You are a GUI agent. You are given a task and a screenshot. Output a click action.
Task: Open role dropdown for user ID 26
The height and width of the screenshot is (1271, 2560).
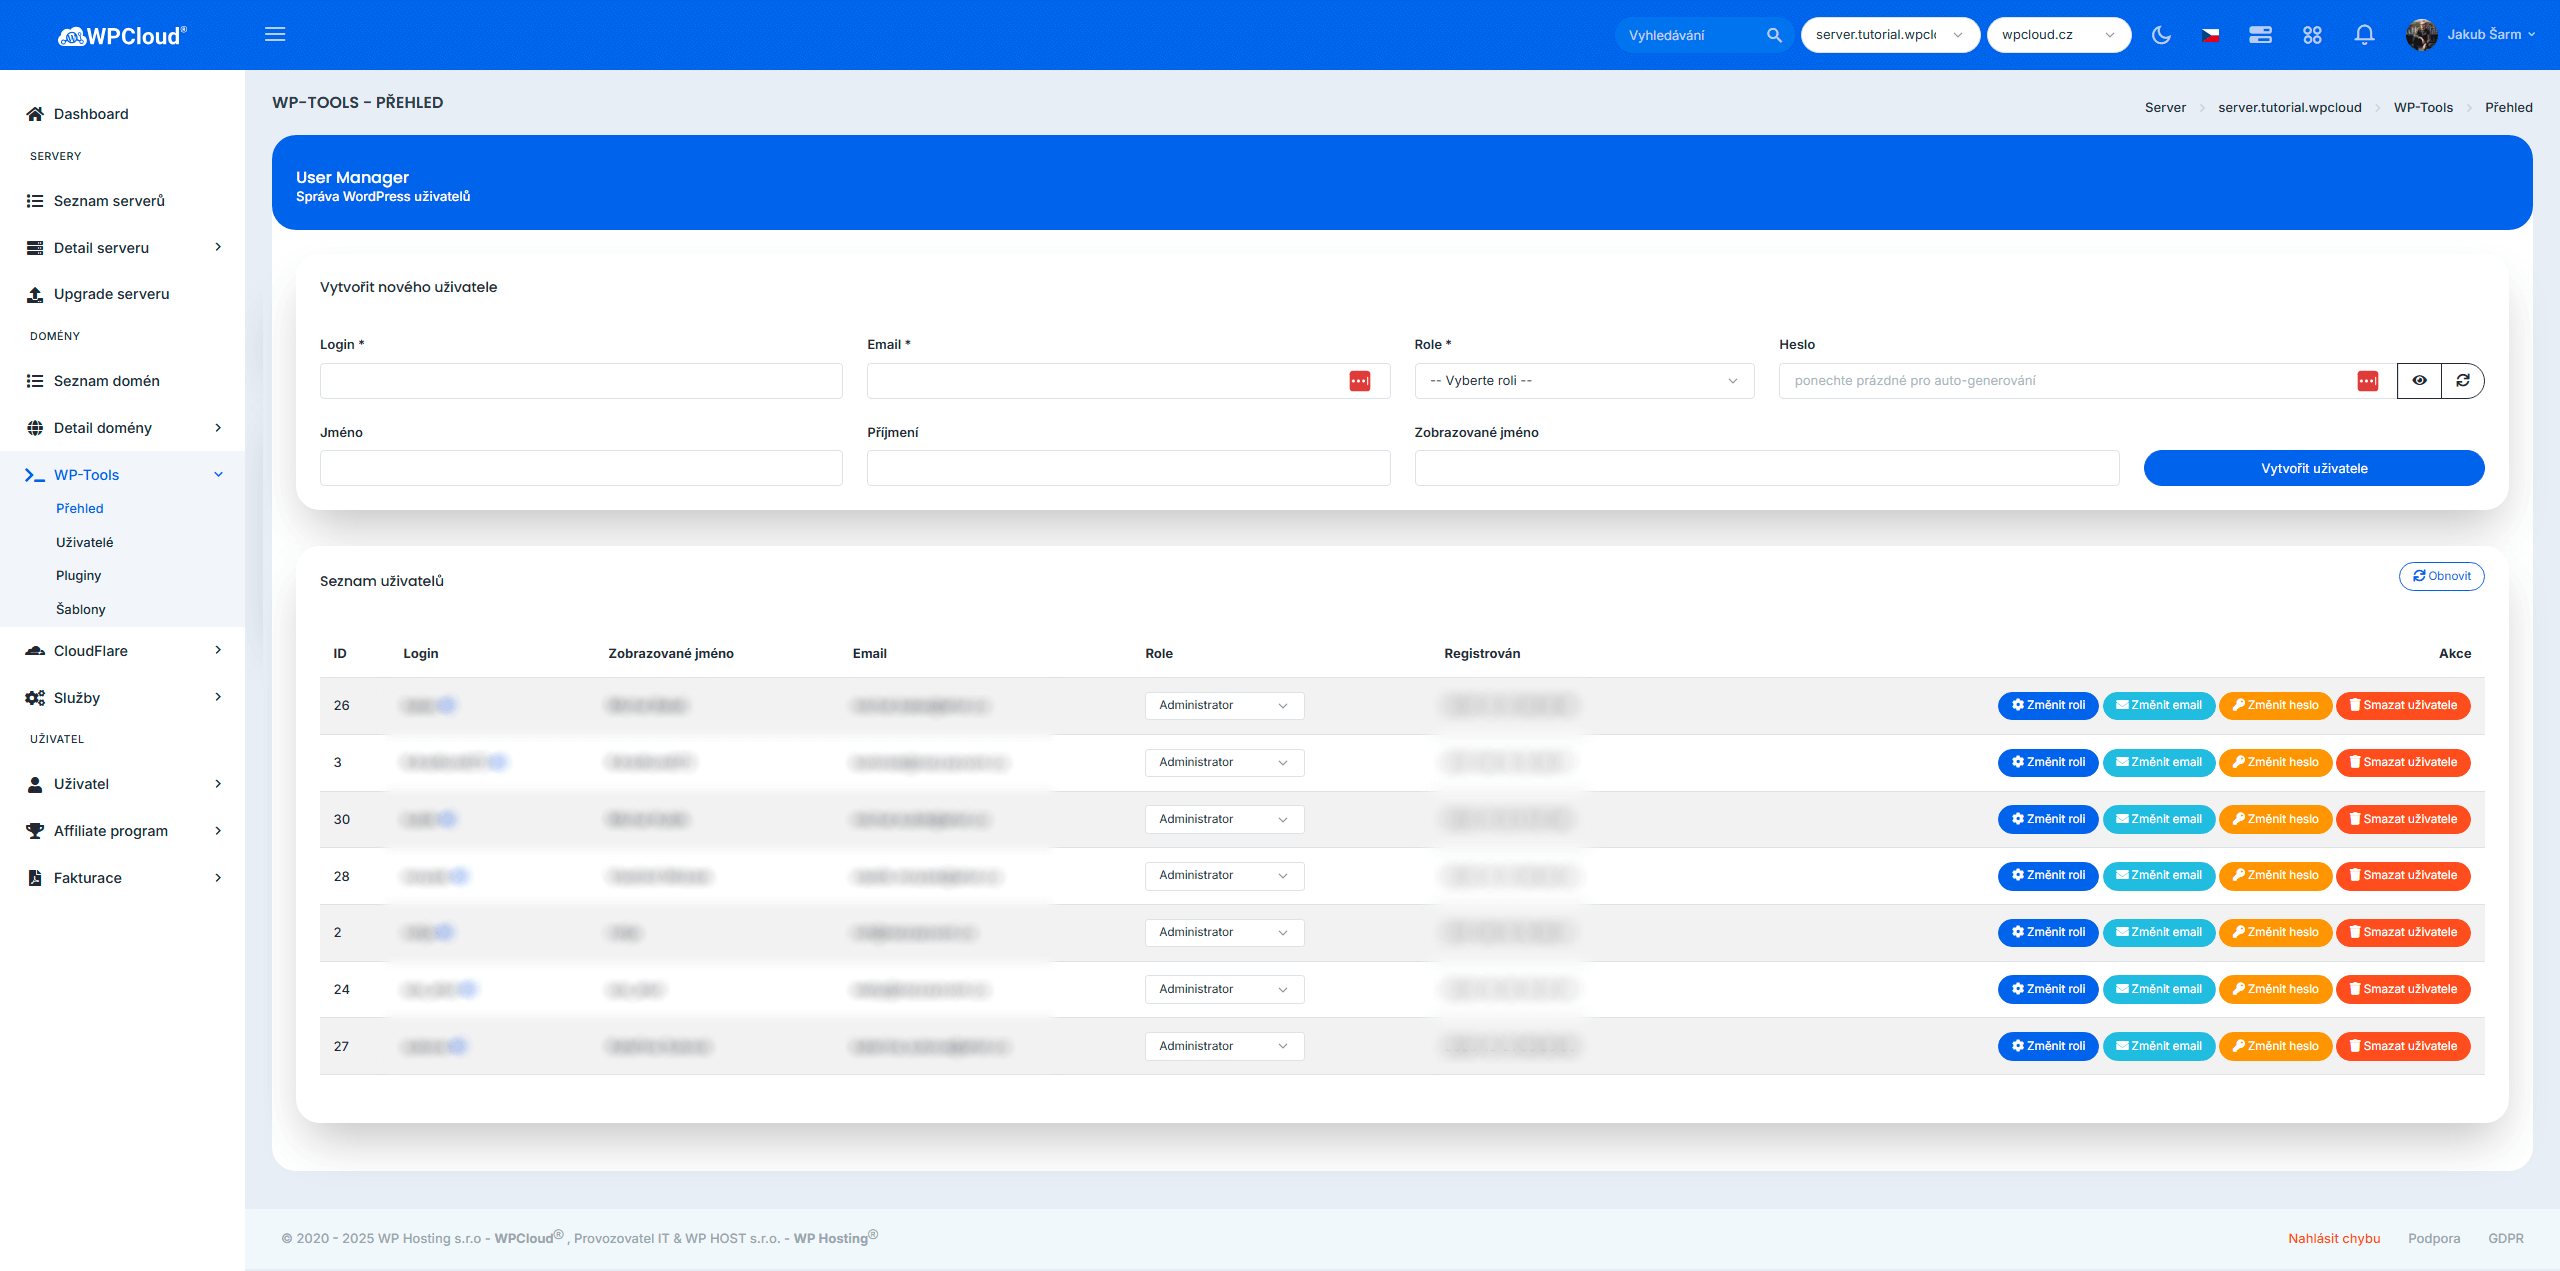[1223, 705]
